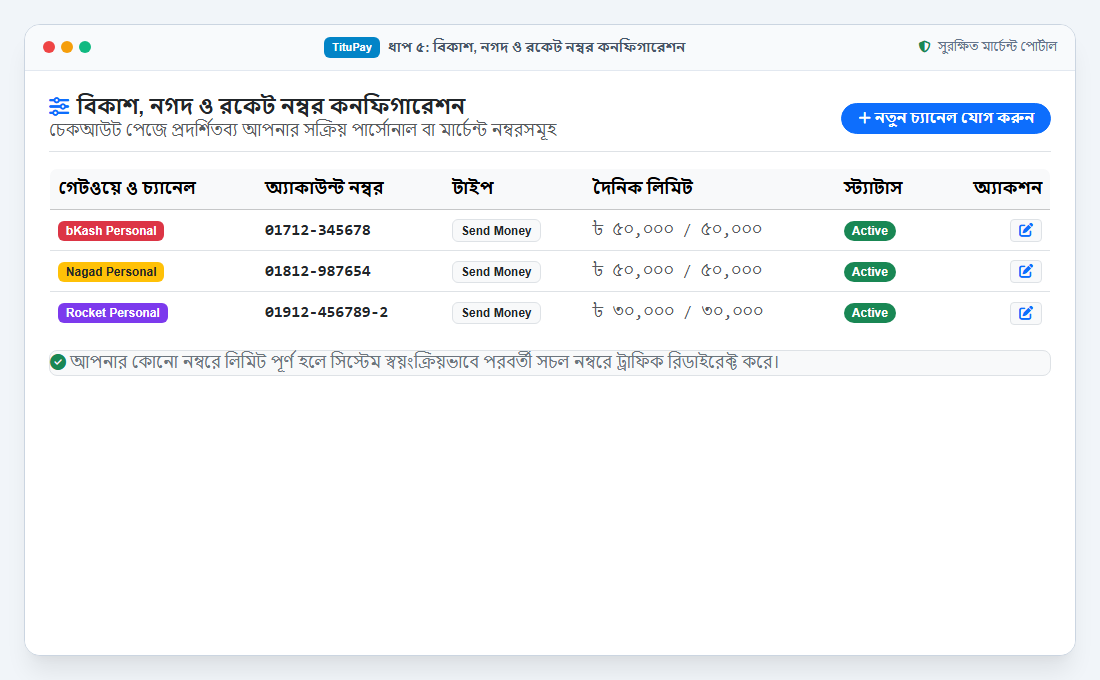Viewport: 1100px width, 680px height.
Task: Click the traffic redirect info note text
Action: pyautogui.click(x=425, y=362)
